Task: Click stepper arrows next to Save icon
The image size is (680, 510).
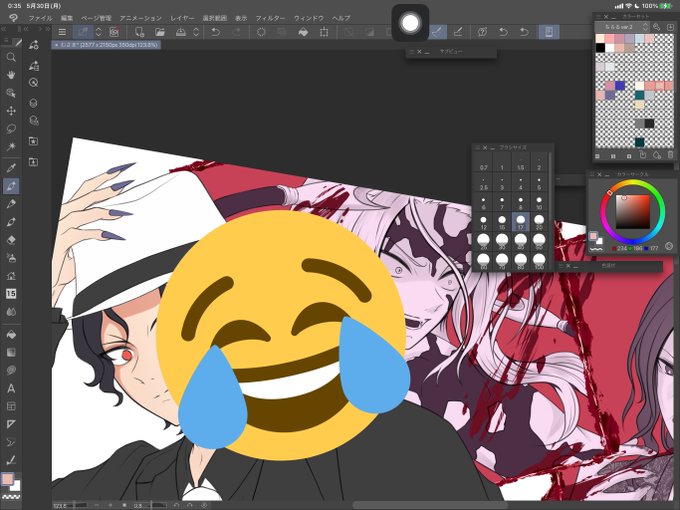Action: click(196, 32)
